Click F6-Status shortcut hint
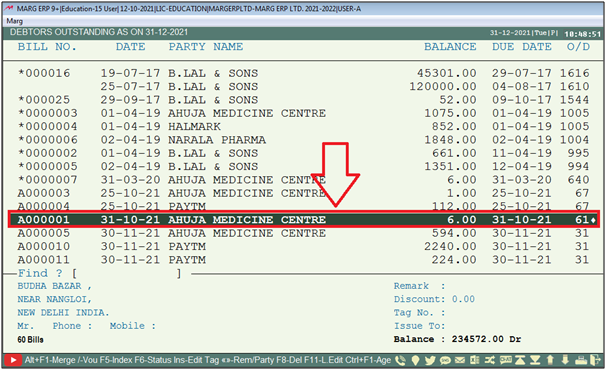The width and height of the screenshot is (607, 370). 153,360
